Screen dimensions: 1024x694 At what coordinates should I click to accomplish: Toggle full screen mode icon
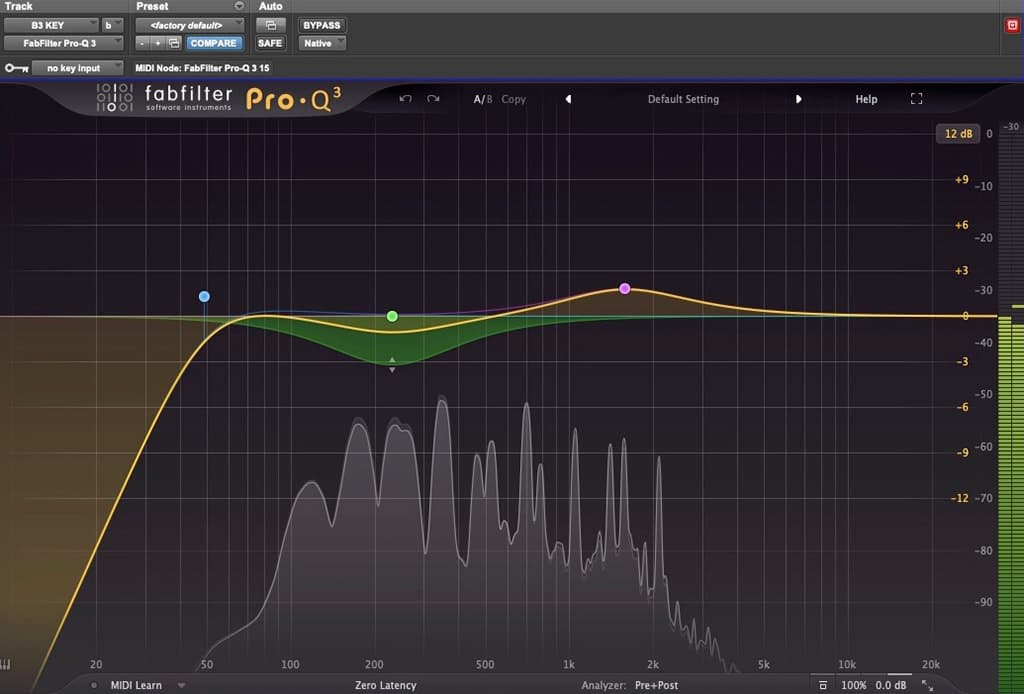coord(916,99)
